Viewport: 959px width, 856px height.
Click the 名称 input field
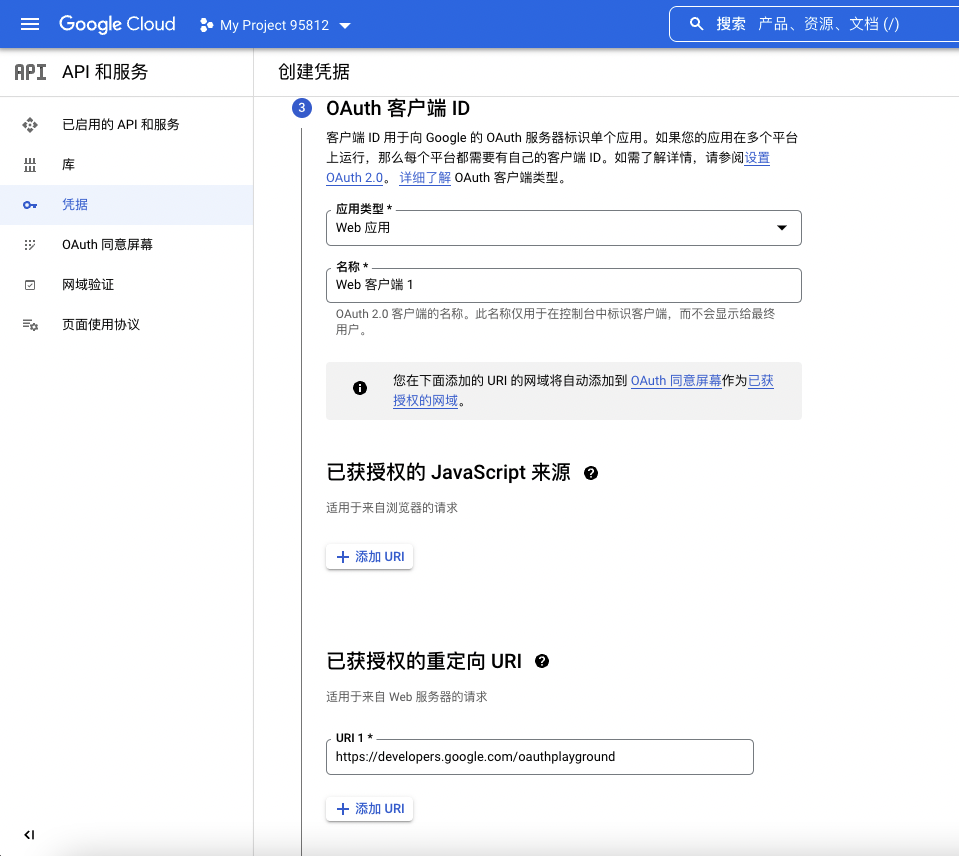pyautogui.click(x=563, y=285)
